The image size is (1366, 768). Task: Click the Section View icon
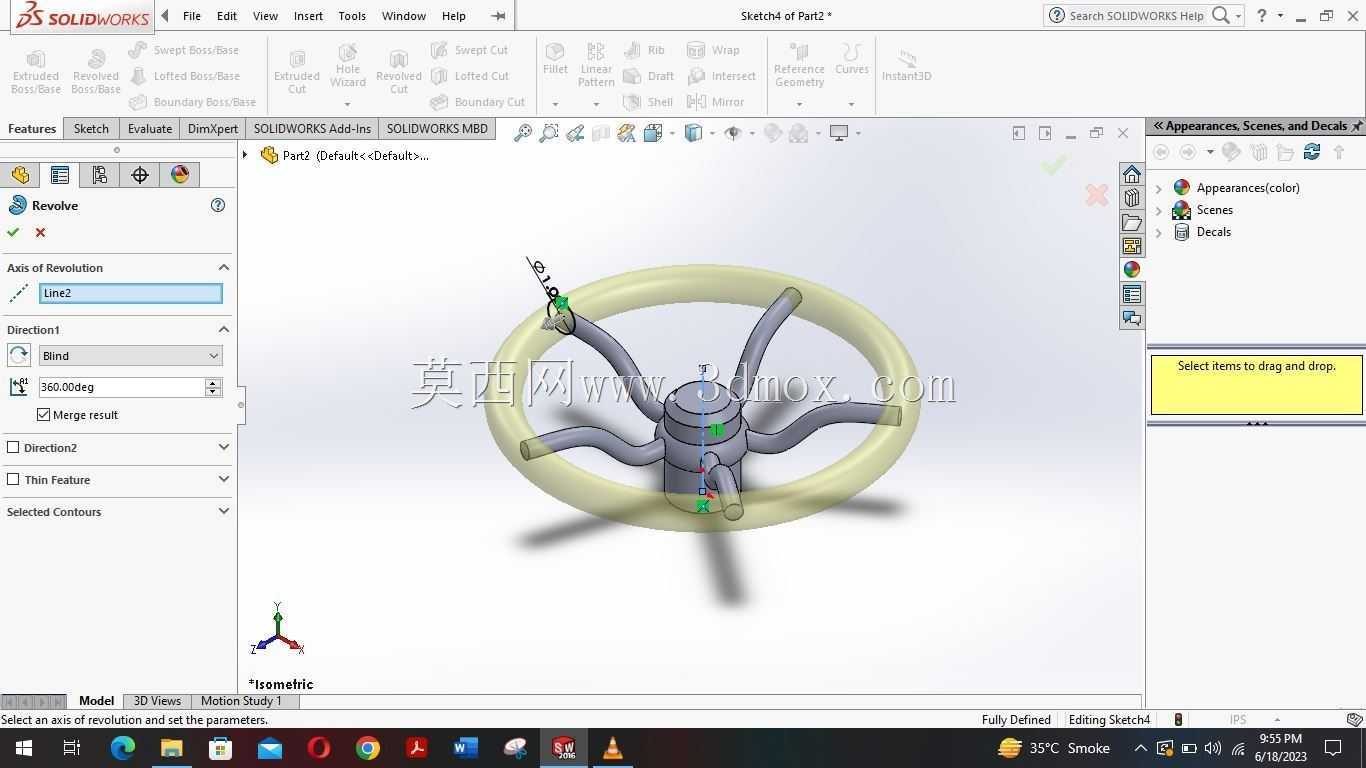[x=601, y=133]
